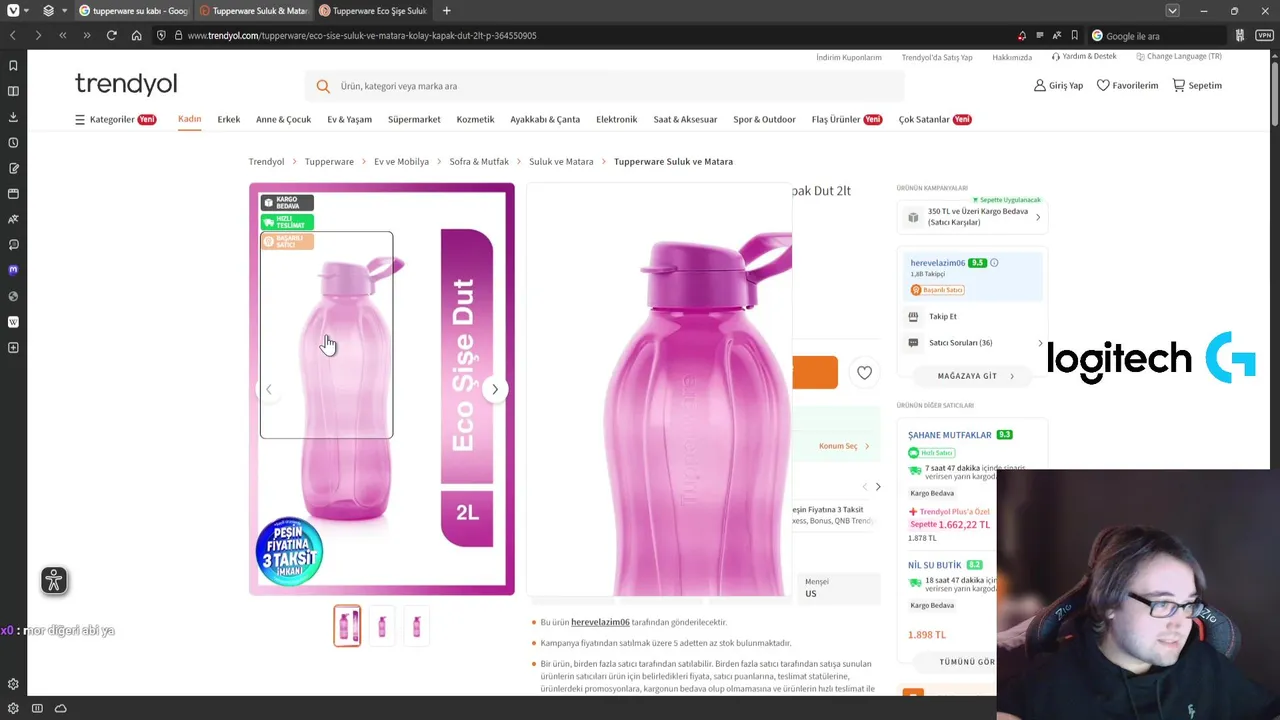Go to the browser home page
Screen dimensions: 1280x720
tap(136, 35)
